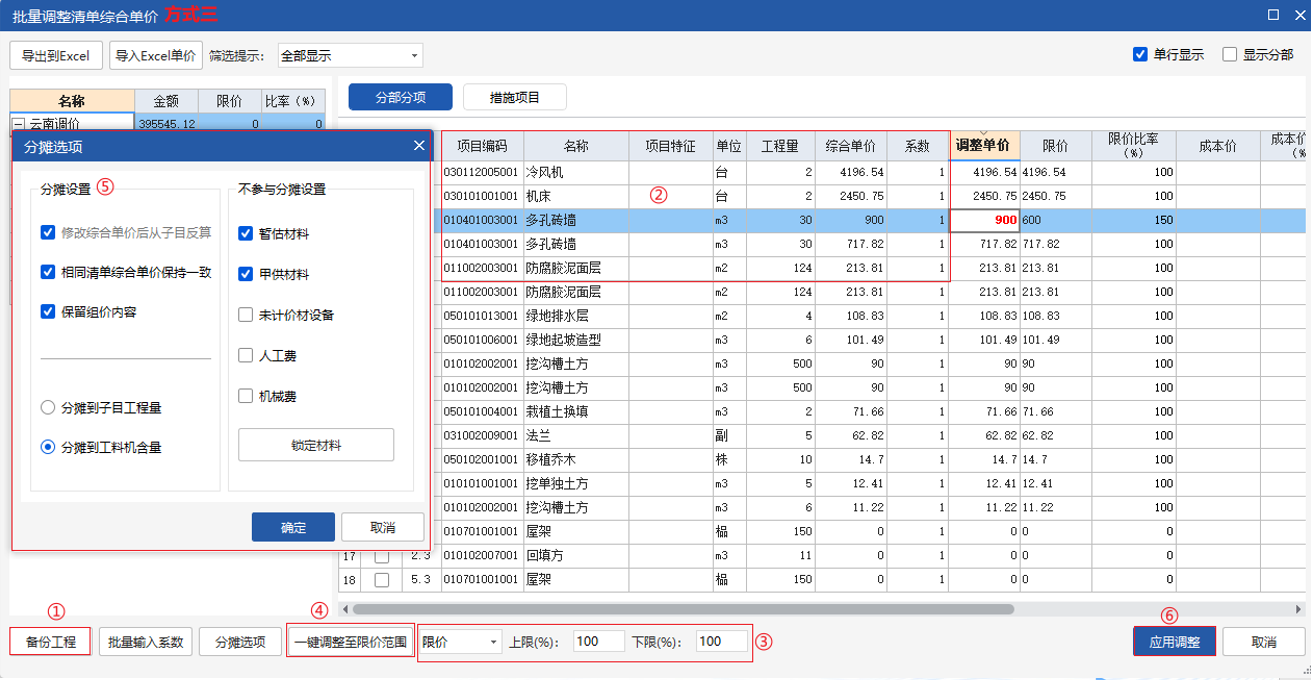This screenshot has width=1311, height=680.
Task: Click 综合单价 column header
Action: pos(851,146)
